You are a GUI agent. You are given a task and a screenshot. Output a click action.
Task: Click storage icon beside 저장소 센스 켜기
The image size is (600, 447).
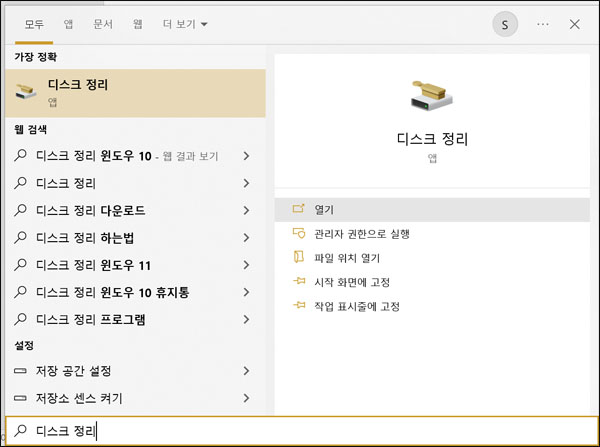tap(20, 398)
